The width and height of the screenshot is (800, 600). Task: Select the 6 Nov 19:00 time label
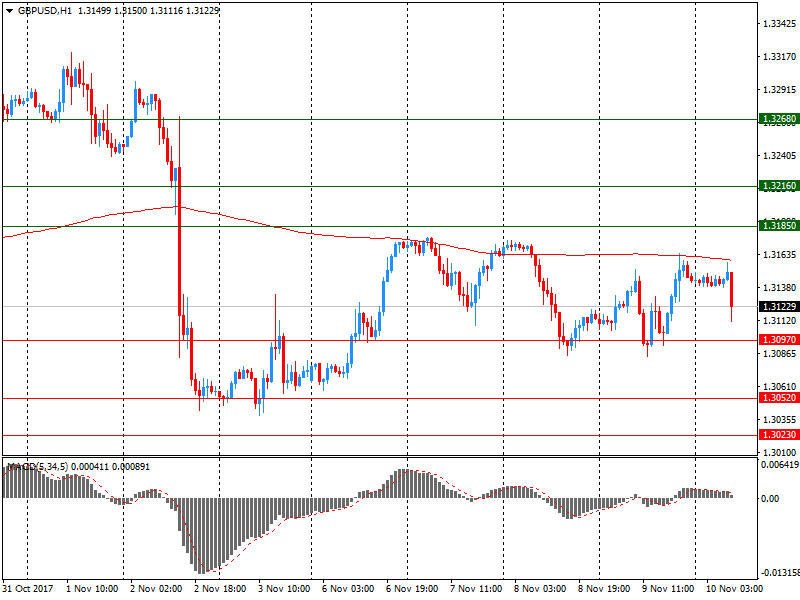(x=412, y=589)
